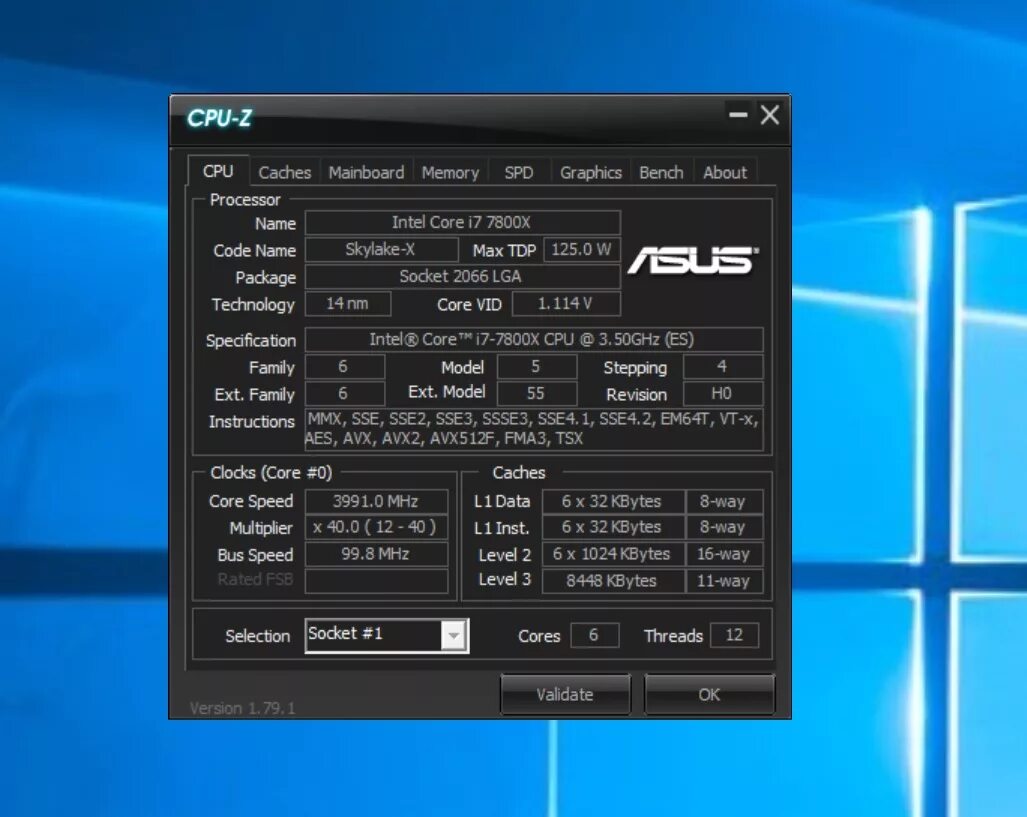Open the Mainboard tab
The image size is (1027, 817).
(366, 173)
